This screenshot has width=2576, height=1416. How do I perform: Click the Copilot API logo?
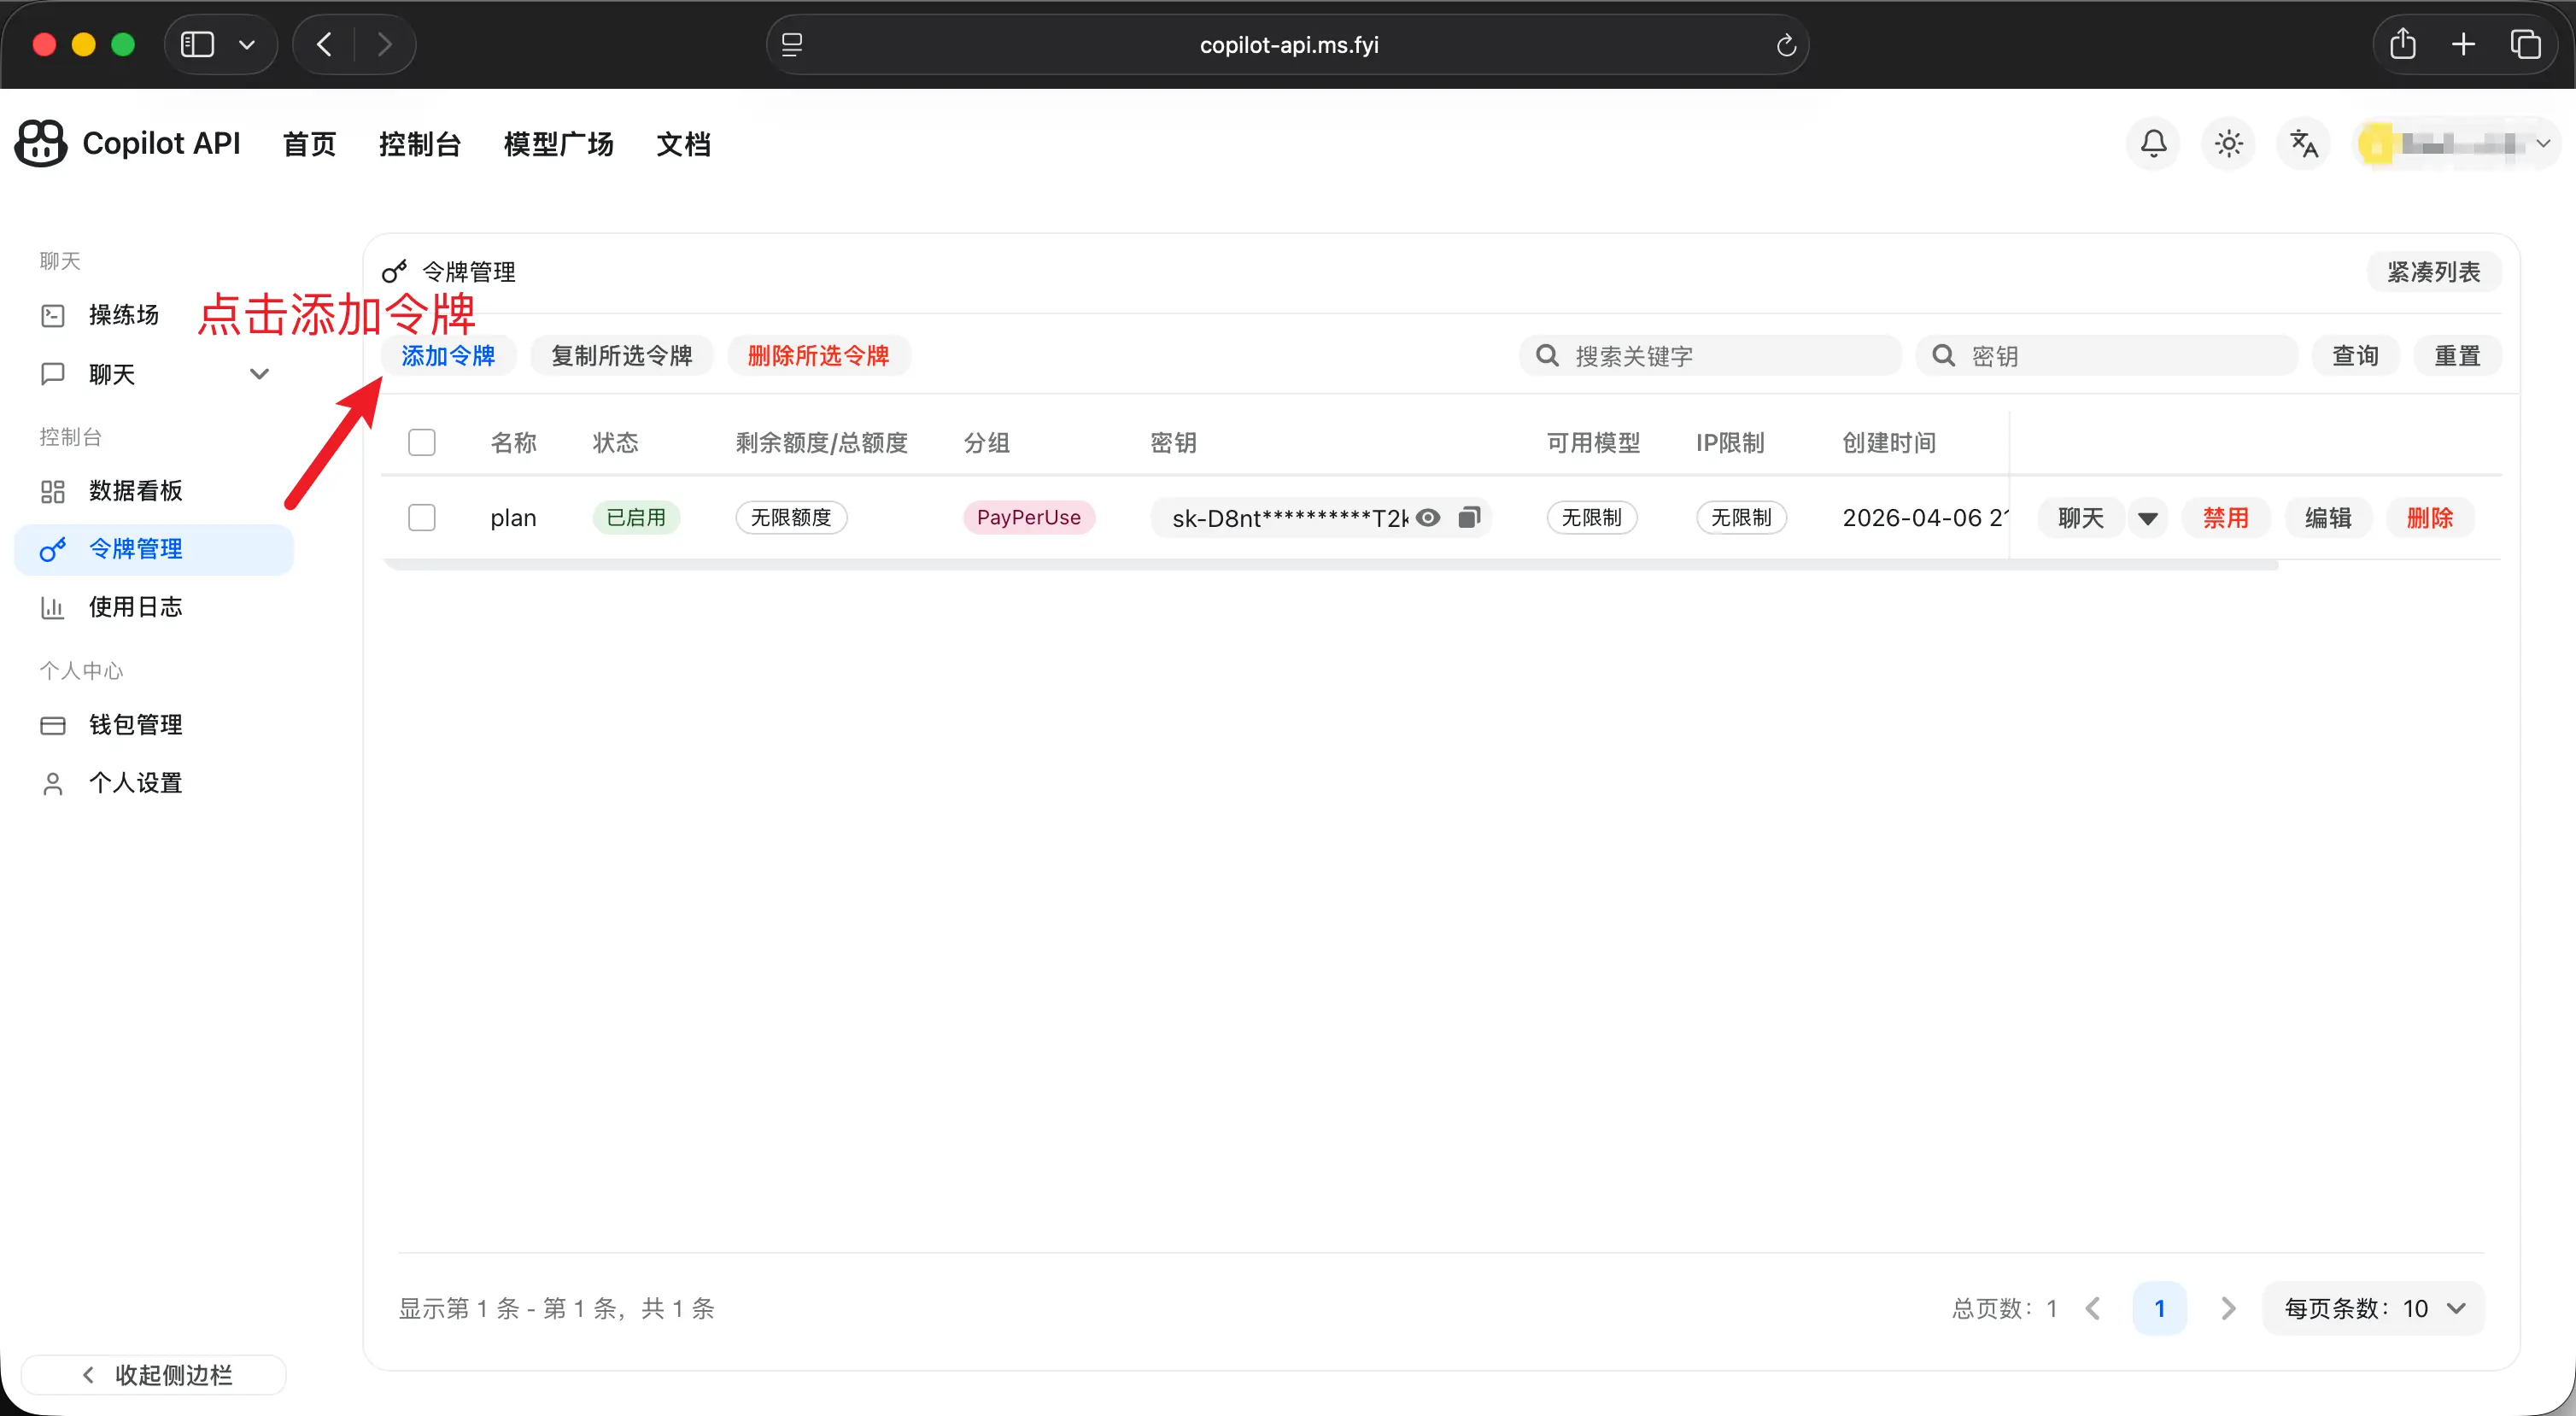41,144
